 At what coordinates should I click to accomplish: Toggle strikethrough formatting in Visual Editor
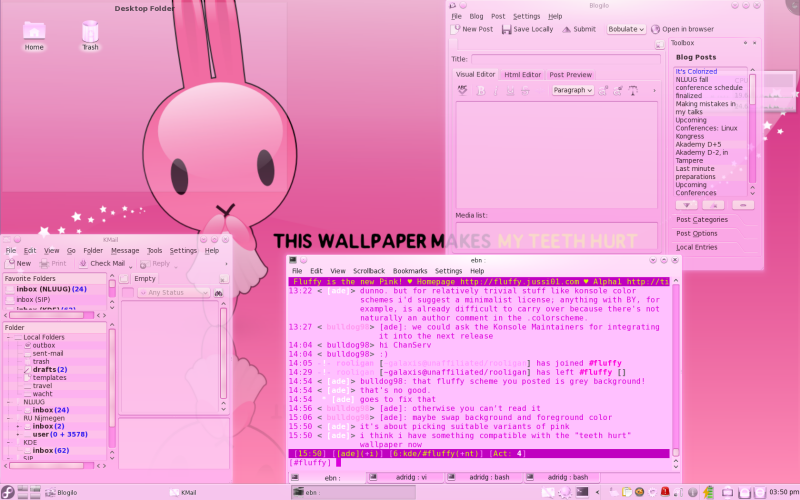(x=525, y=91)
